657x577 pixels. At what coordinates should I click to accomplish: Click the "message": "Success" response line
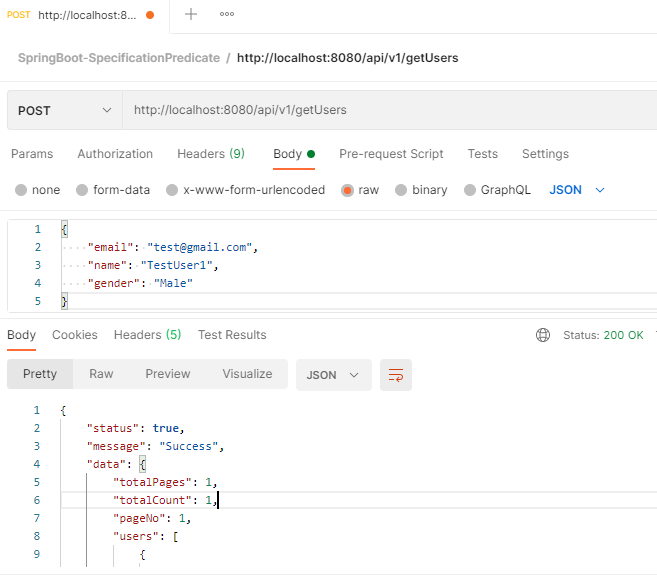(155, 446)
